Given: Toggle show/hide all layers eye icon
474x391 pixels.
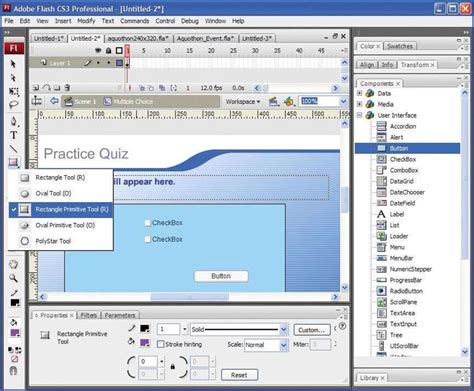Looking at the screenshot, I should pos(98,51).
